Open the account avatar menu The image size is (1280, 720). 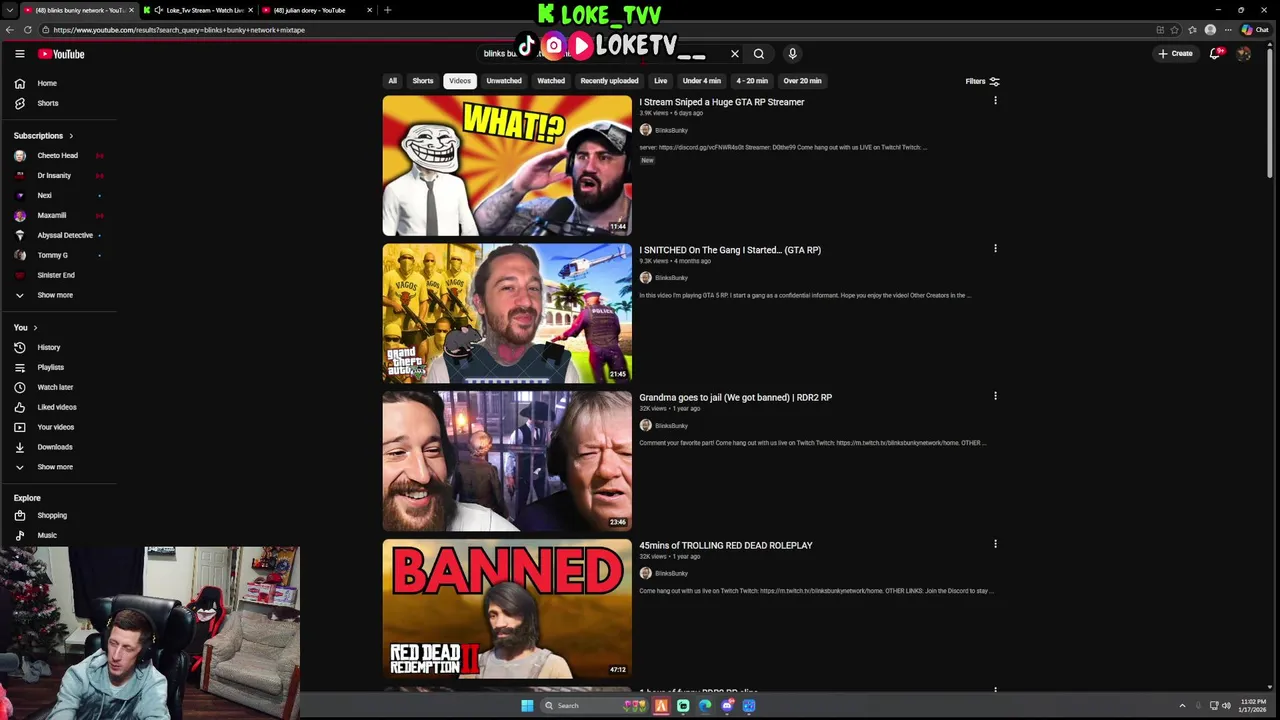coord(1243,54)
